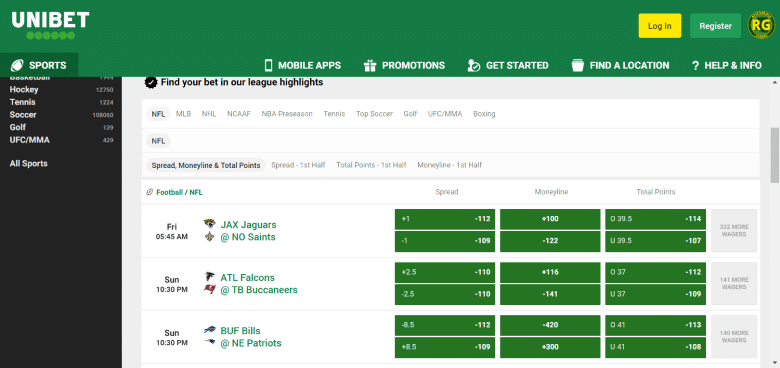Screen dimensions: 780x368
Task: Switch to the NBA Preseason tab
Action: tap(287, 114)
